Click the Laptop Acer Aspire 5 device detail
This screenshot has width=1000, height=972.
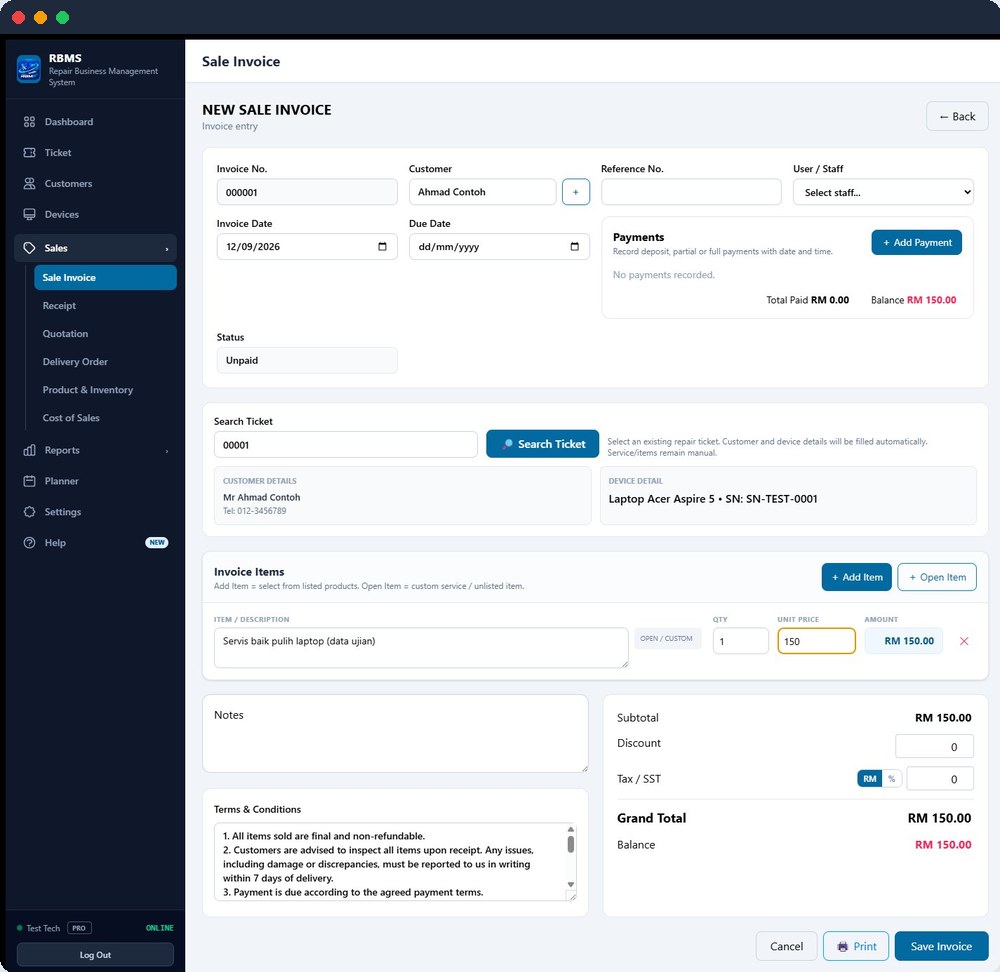(x=713, y=499)
